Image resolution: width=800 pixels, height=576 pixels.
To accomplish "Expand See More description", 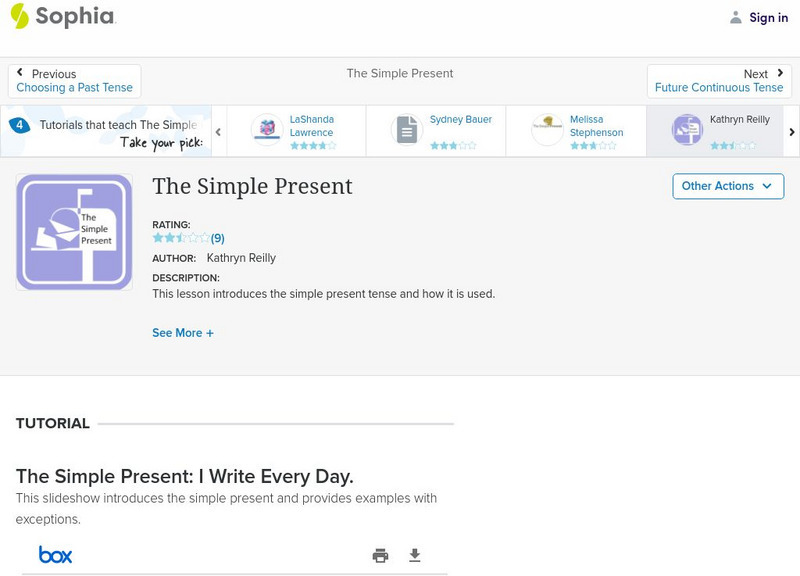I will 183,333.
